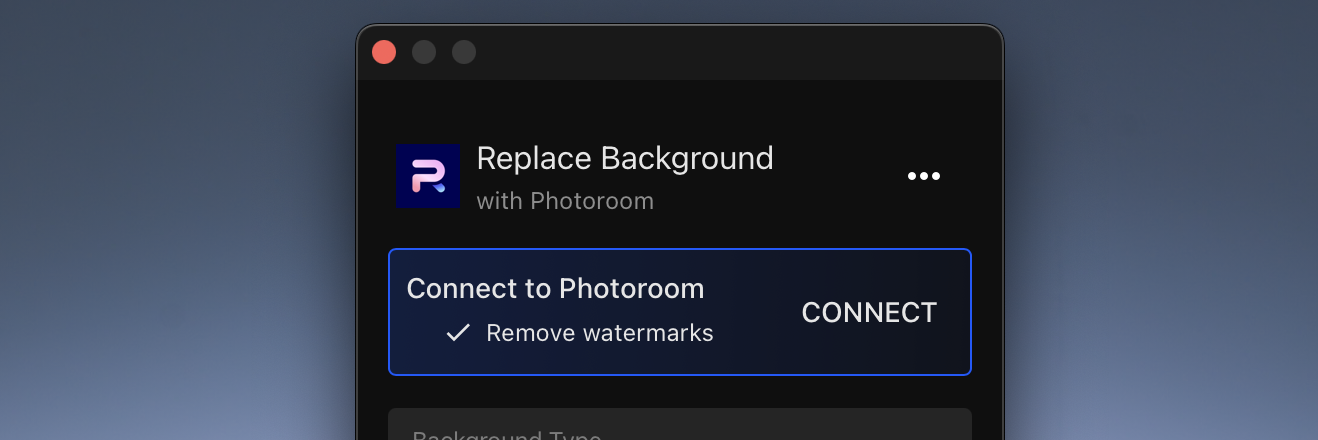
Task: Expand the partially visible Background Type panel
Action: [x=680, y=424]
